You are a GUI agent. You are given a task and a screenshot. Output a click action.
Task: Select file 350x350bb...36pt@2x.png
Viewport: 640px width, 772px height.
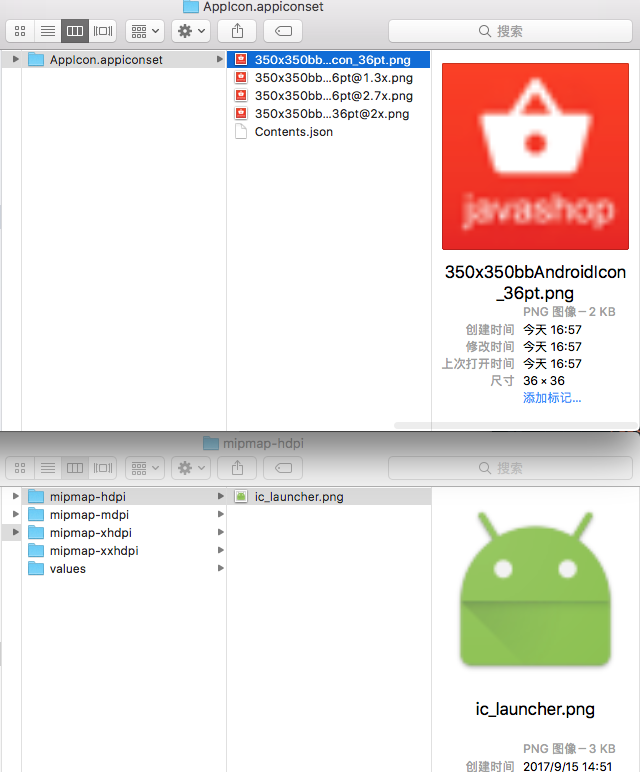pyautogui.click(x=328, y=114)
